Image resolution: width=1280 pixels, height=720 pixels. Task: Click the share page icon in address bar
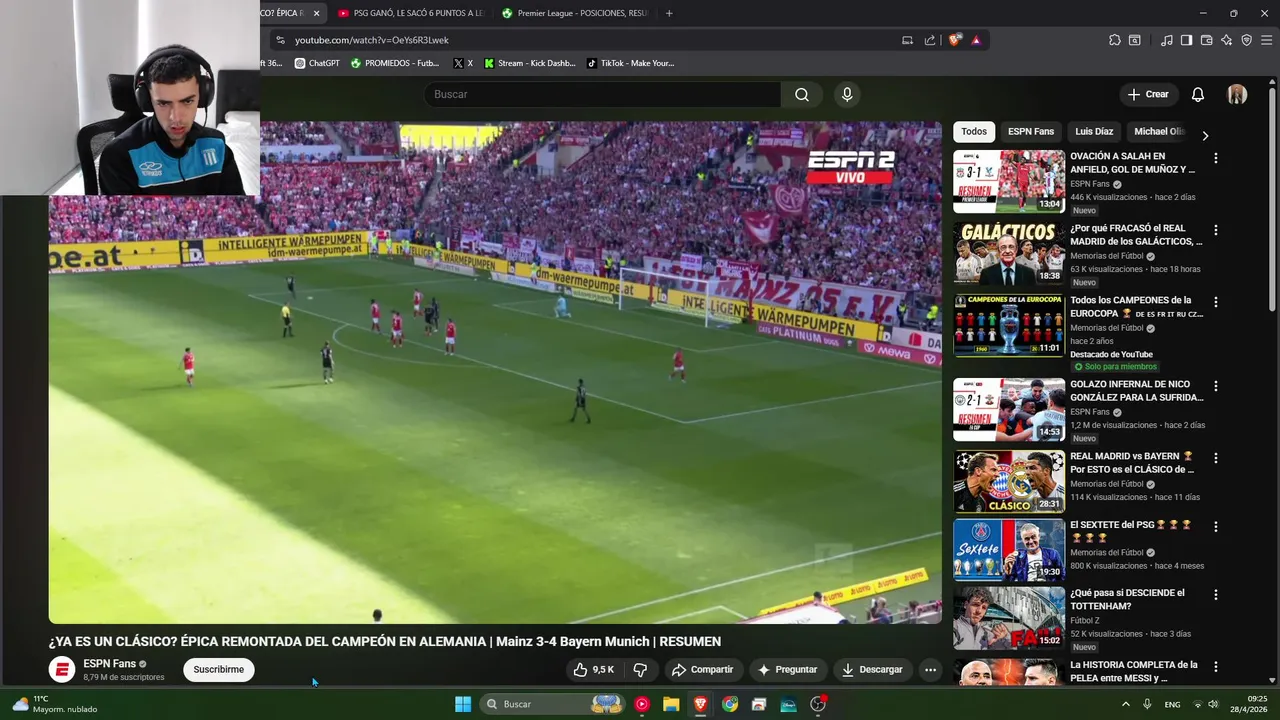[x=930, y=40]
